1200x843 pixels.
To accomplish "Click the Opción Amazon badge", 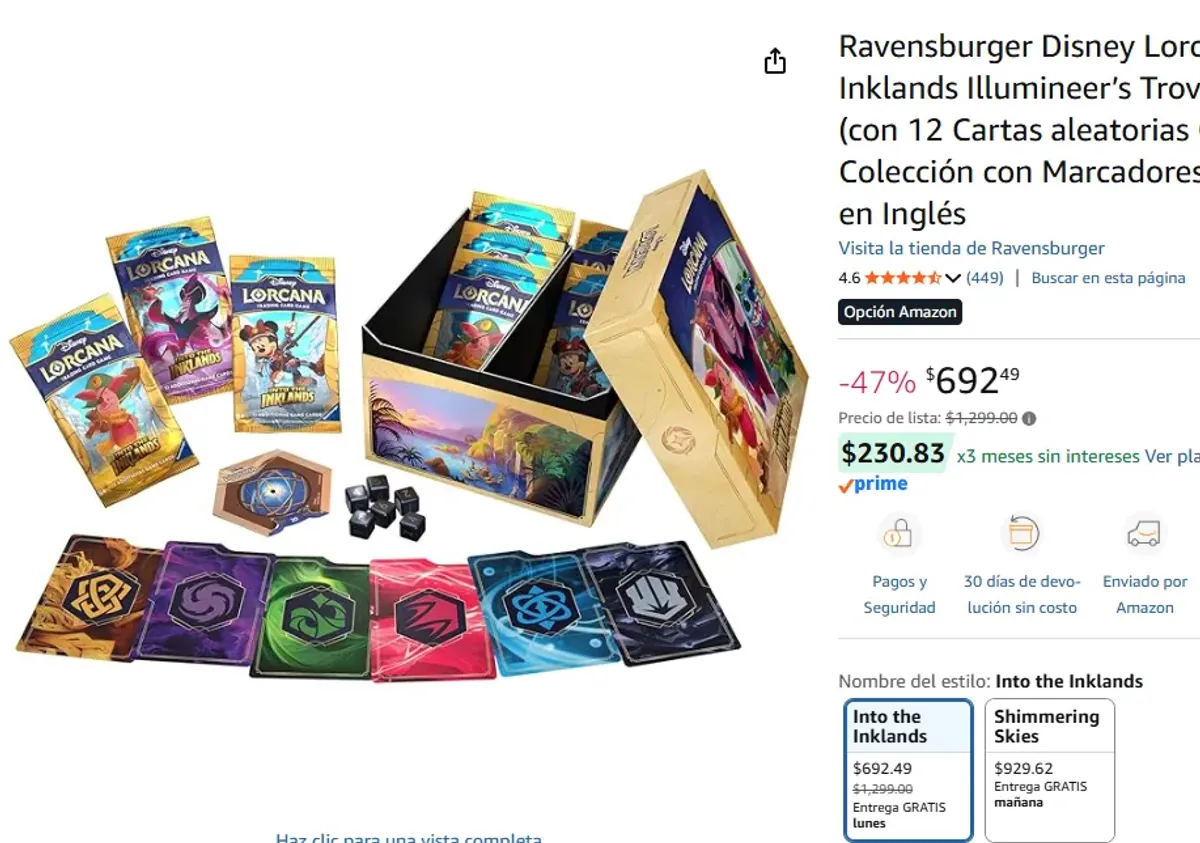I will (900, 312).
